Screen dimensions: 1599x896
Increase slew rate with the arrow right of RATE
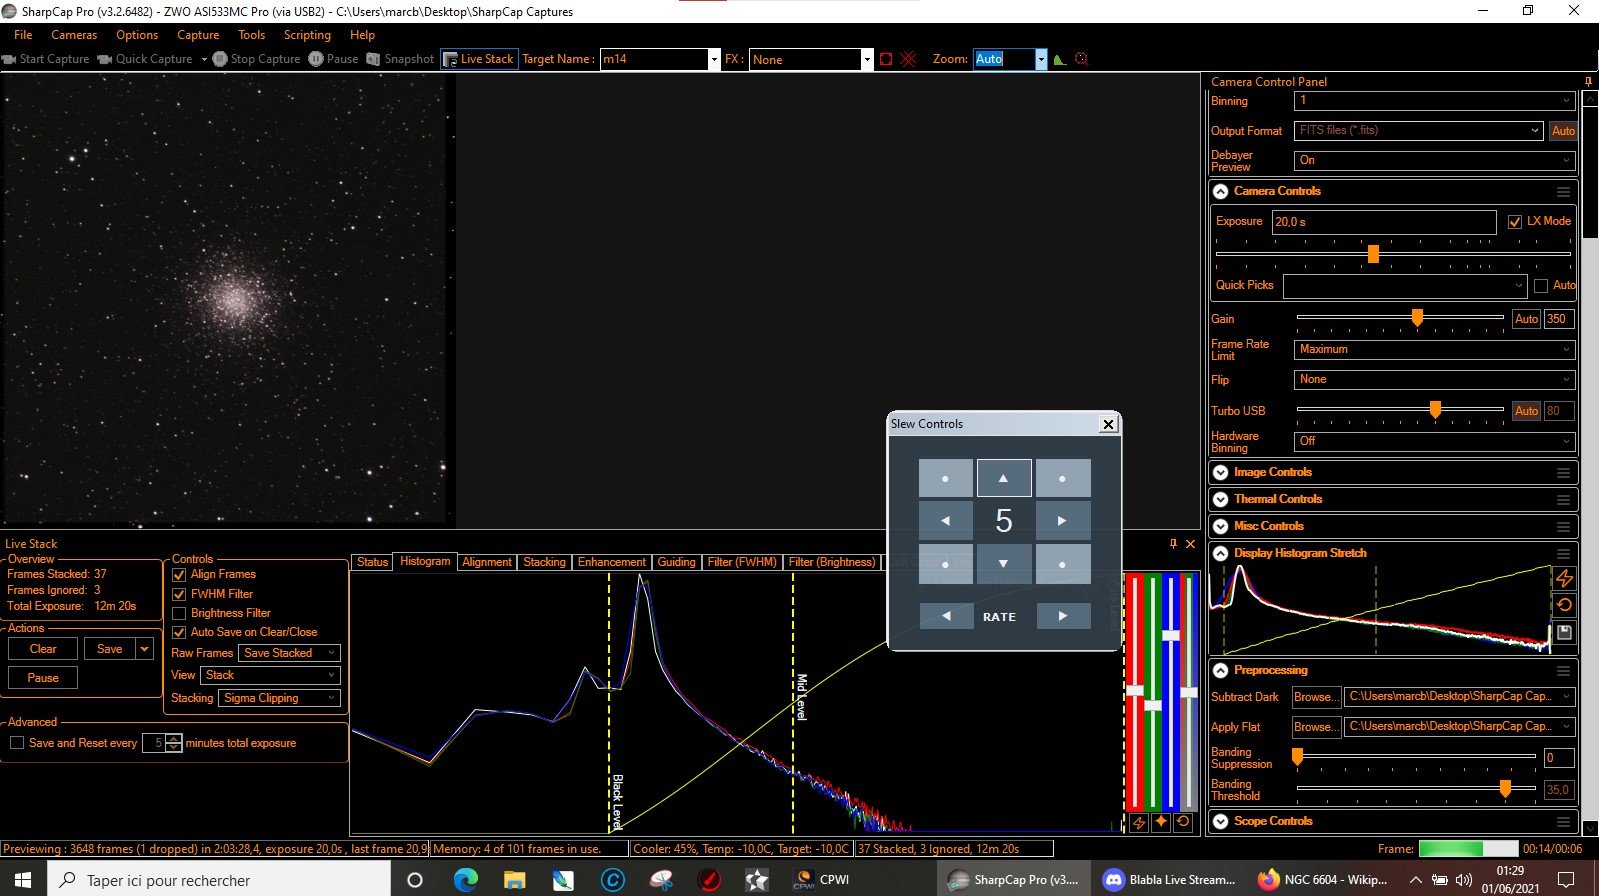tap(1062, 616)
